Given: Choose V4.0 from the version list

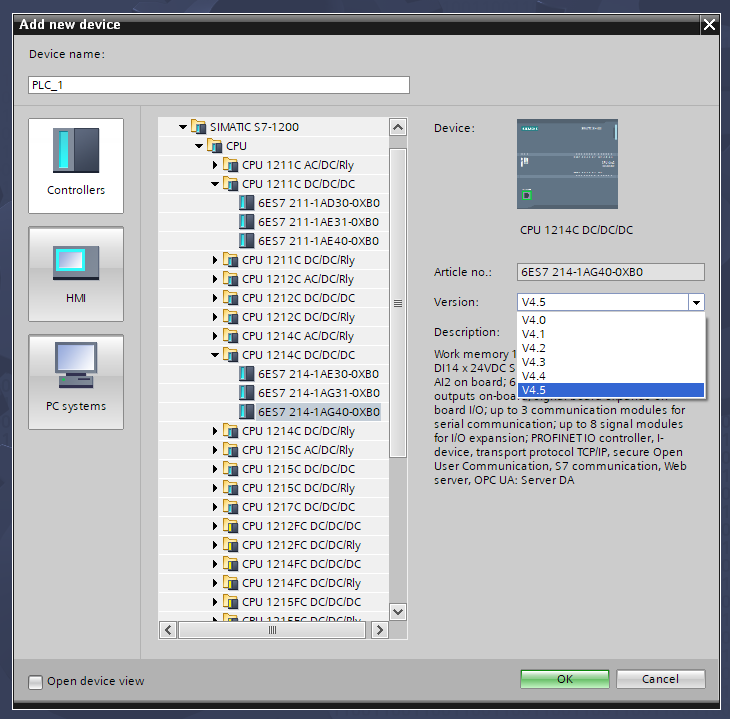Looking at the screenshot, I should point(534,320).
